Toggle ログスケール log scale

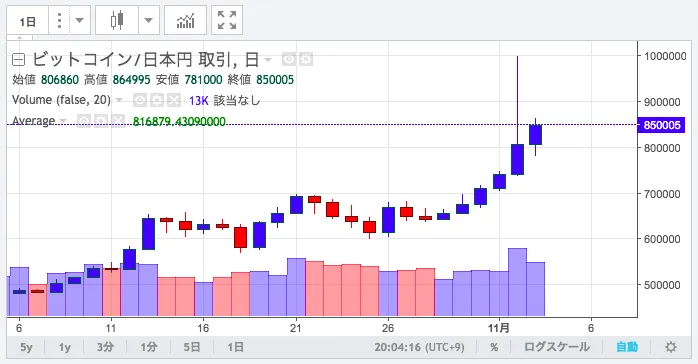click(x=556, y=347)
